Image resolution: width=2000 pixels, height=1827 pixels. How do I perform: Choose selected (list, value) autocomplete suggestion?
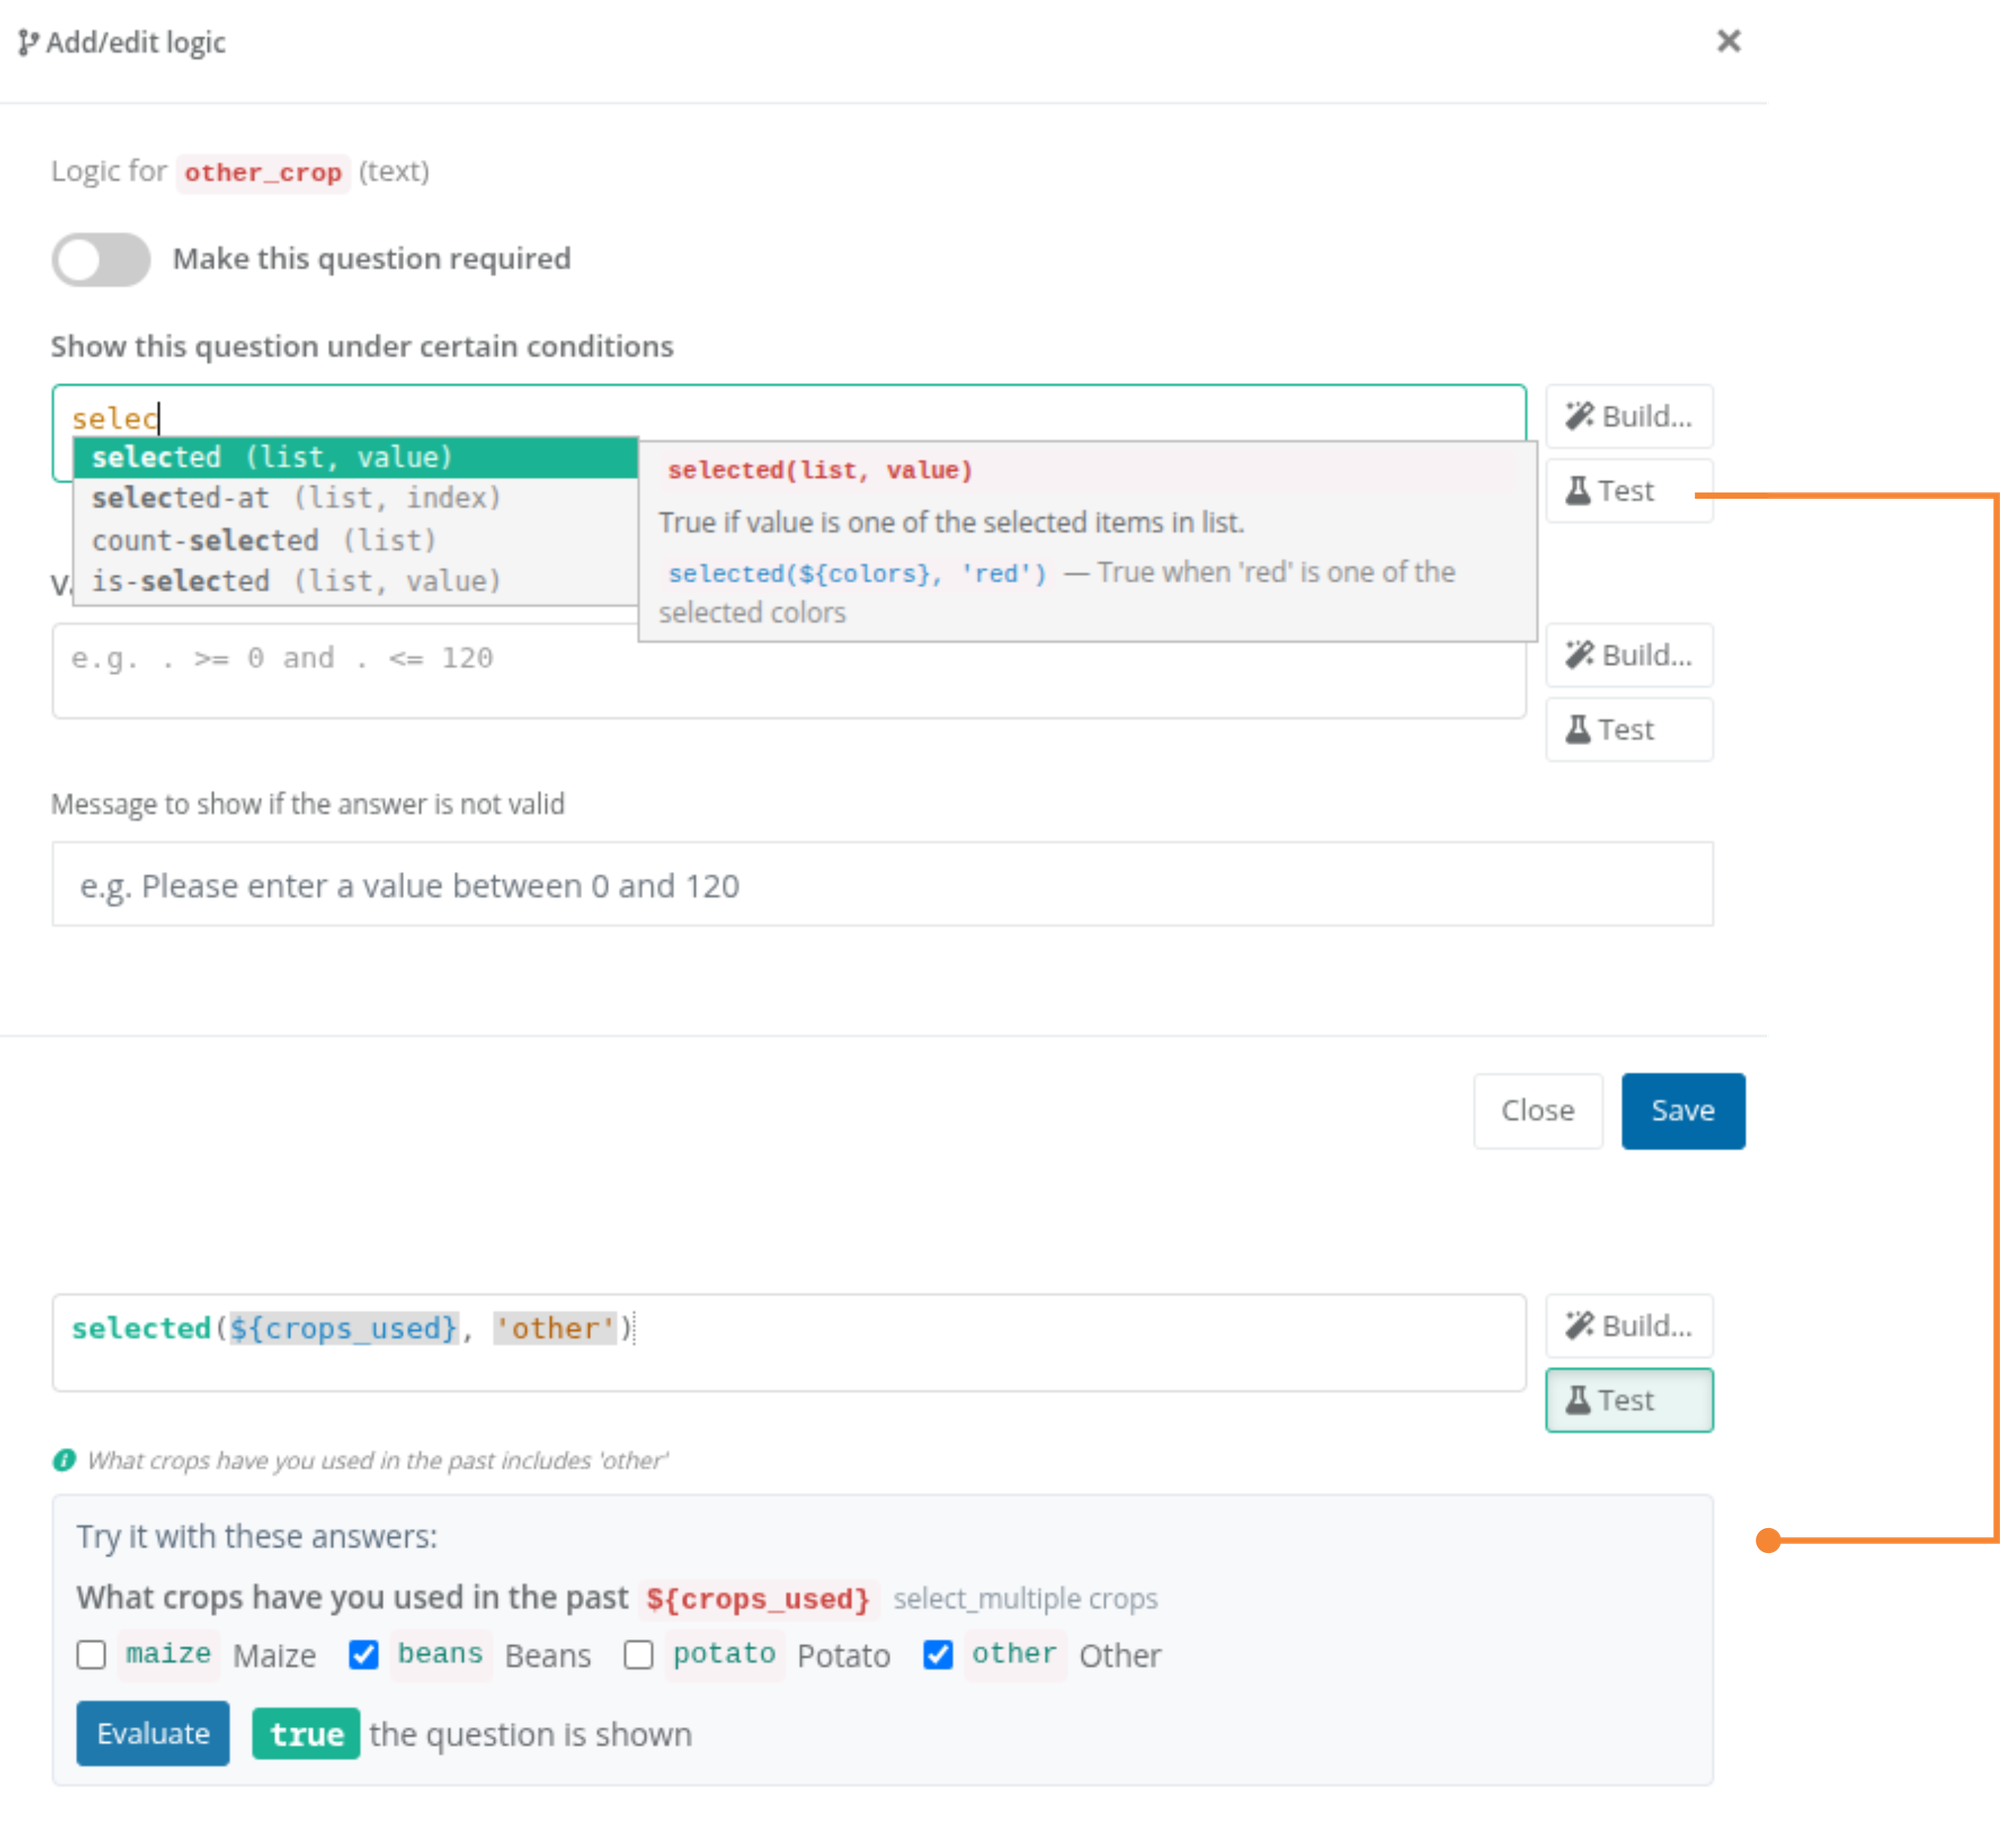[x=356, y=457]
